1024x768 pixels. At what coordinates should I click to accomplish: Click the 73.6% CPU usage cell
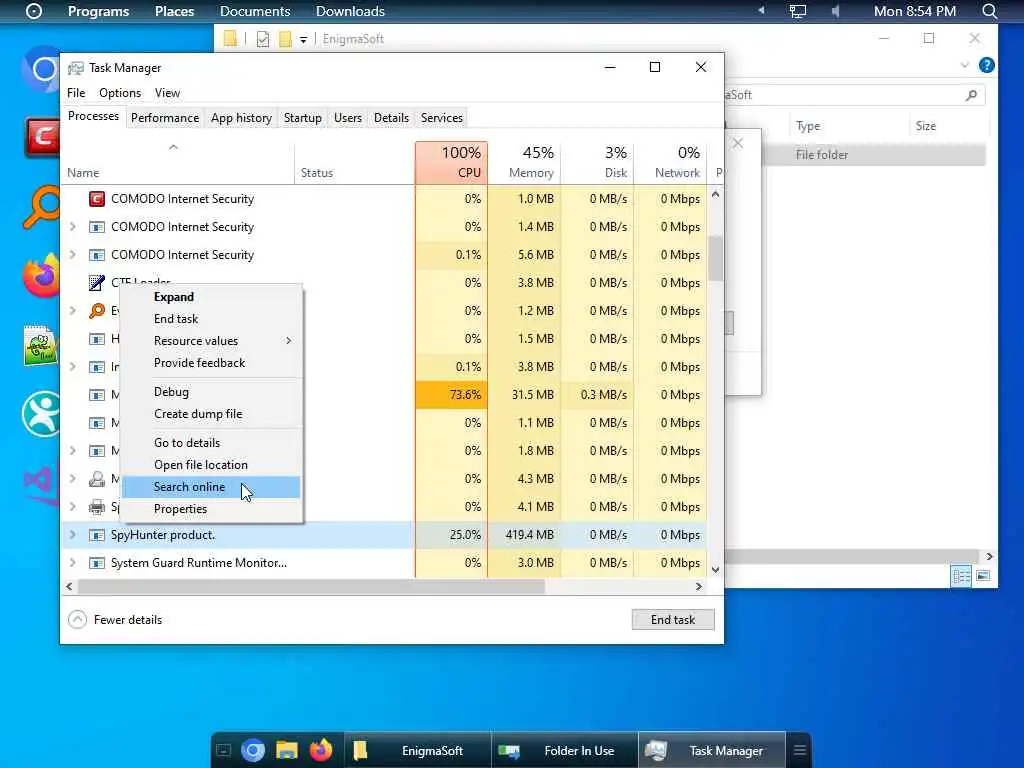451,395
